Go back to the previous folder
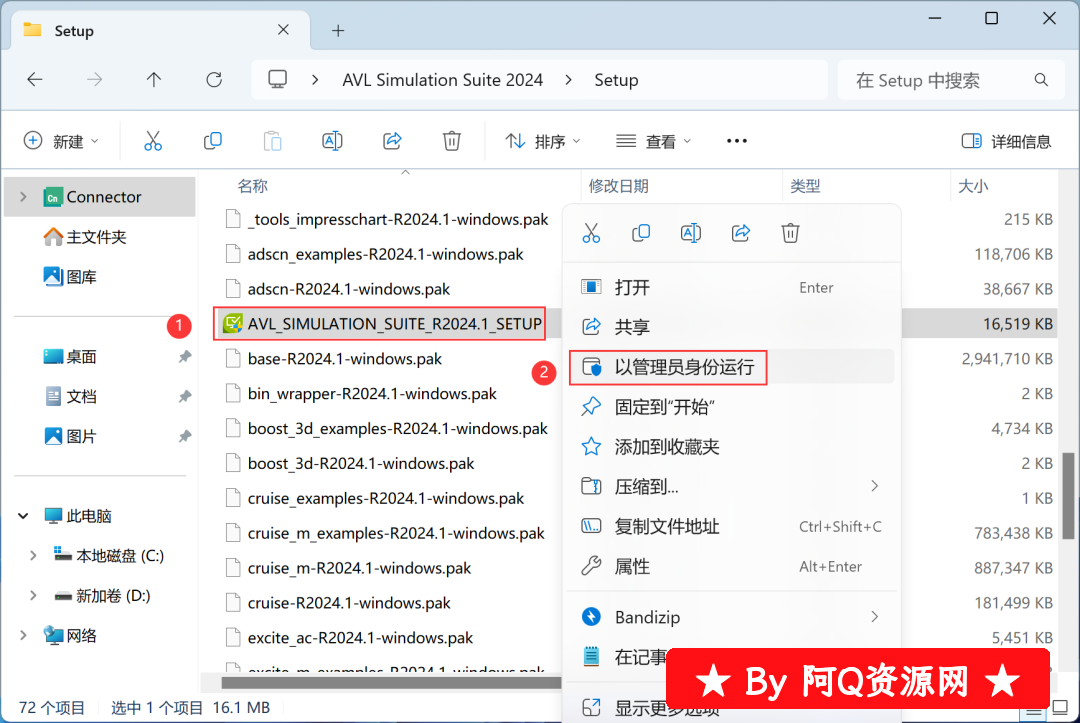 35,80
